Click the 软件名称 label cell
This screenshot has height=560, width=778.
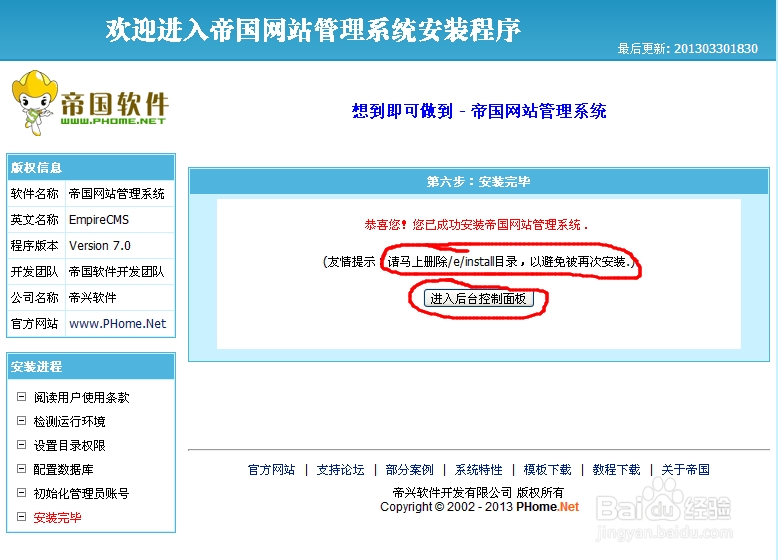36,193
